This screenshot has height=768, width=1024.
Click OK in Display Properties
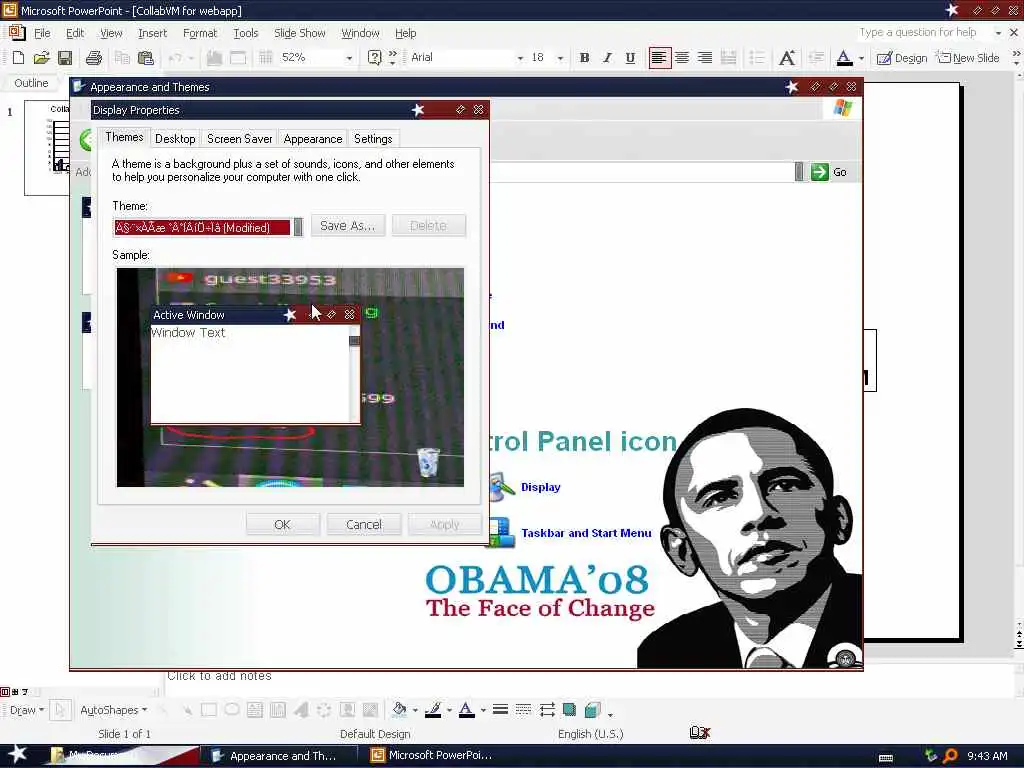tap(282, 524)
